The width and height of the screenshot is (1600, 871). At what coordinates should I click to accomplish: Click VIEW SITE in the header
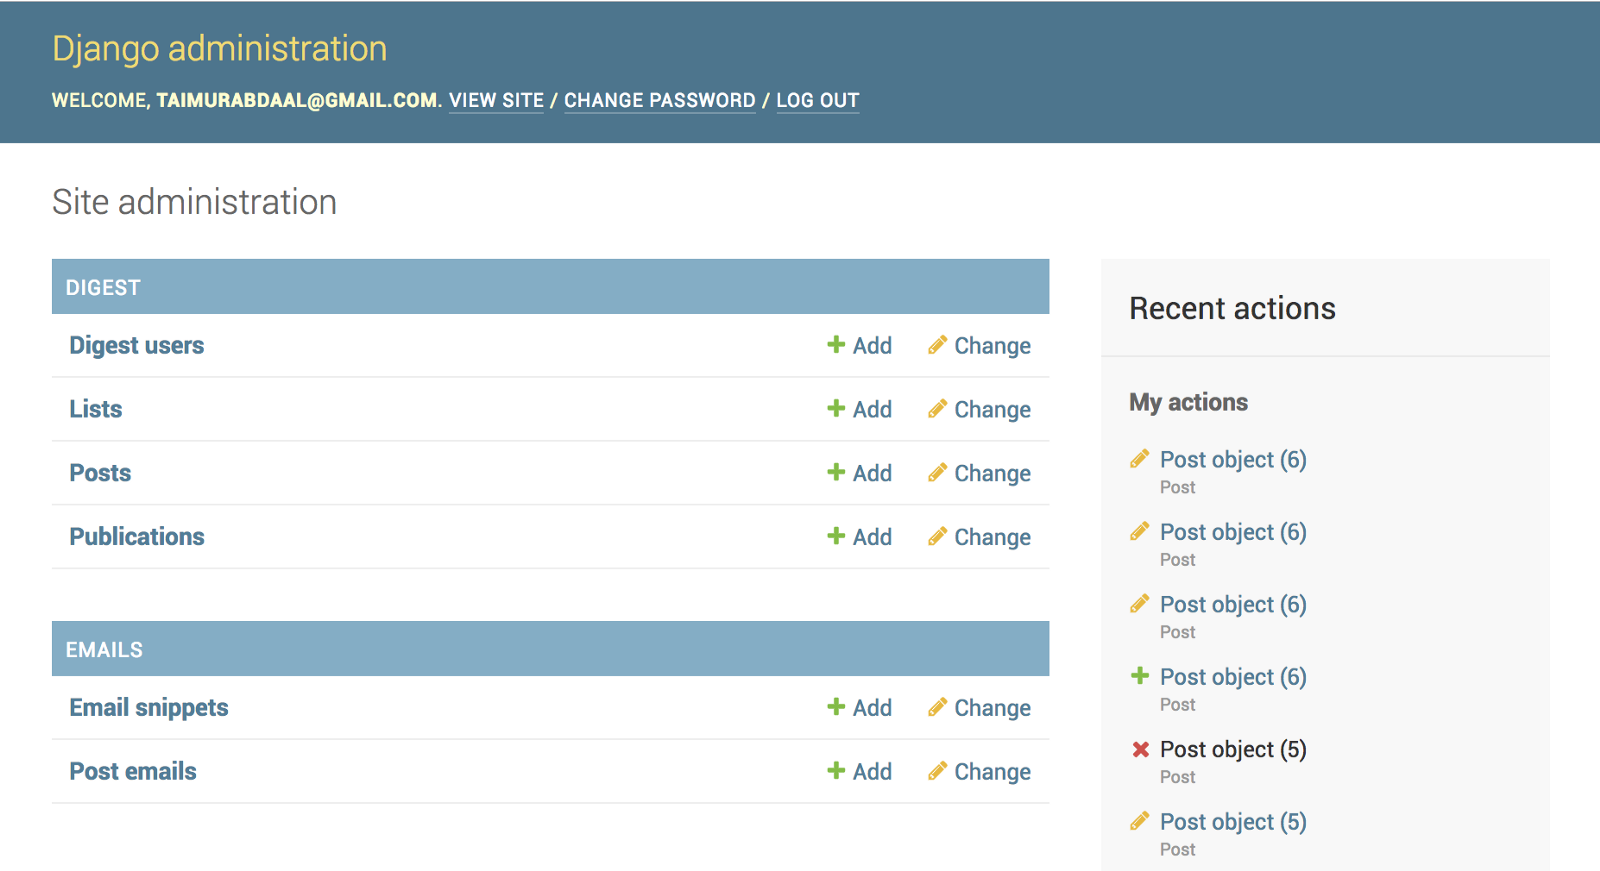click(496, 100)
